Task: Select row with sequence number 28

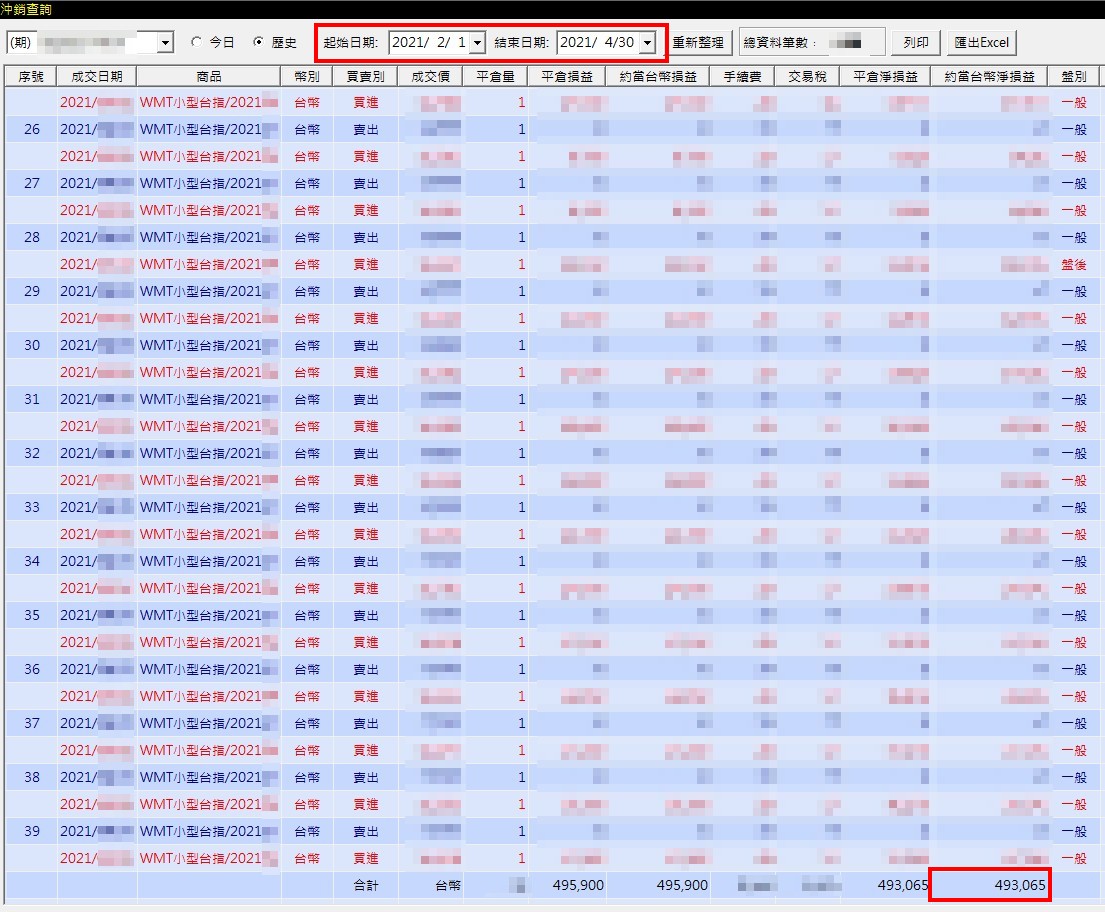Action: (x=552, y=237)
